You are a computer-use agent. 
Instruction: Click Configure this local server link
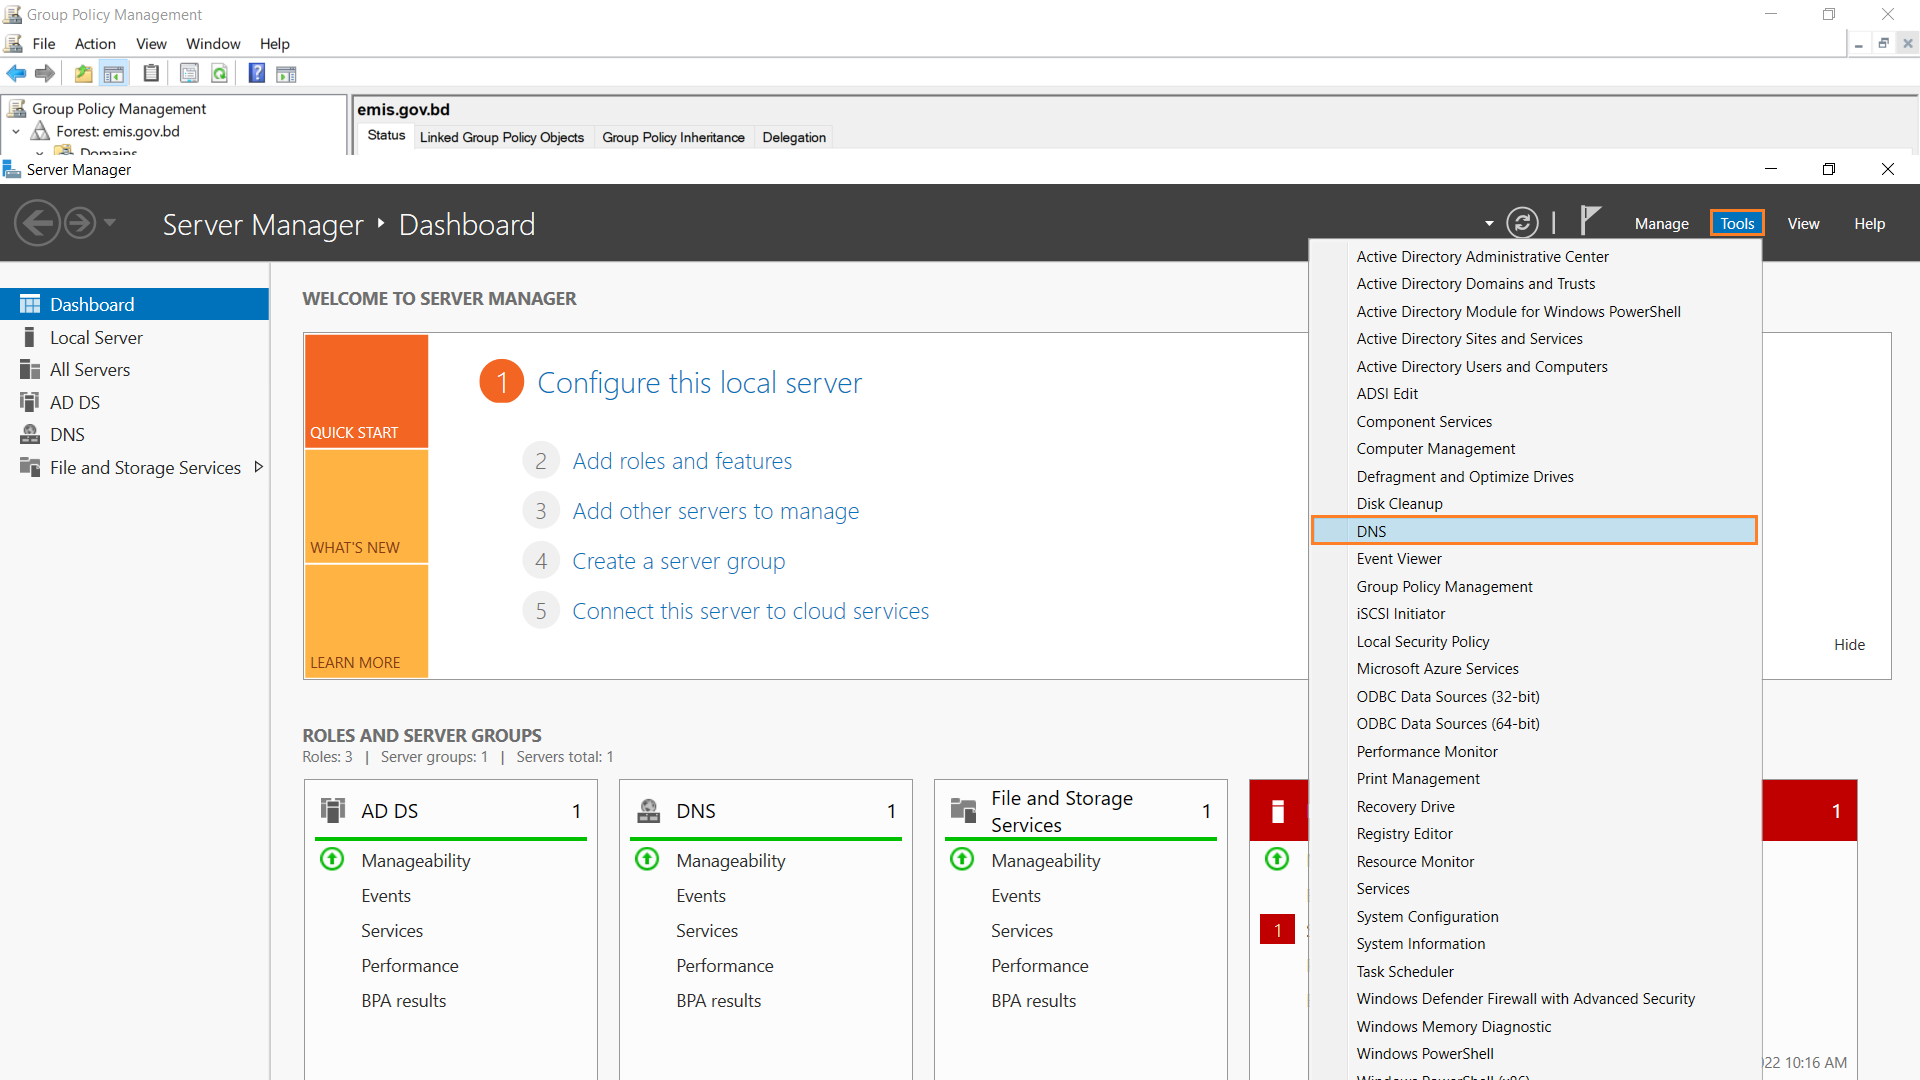(x=699, y=383)
